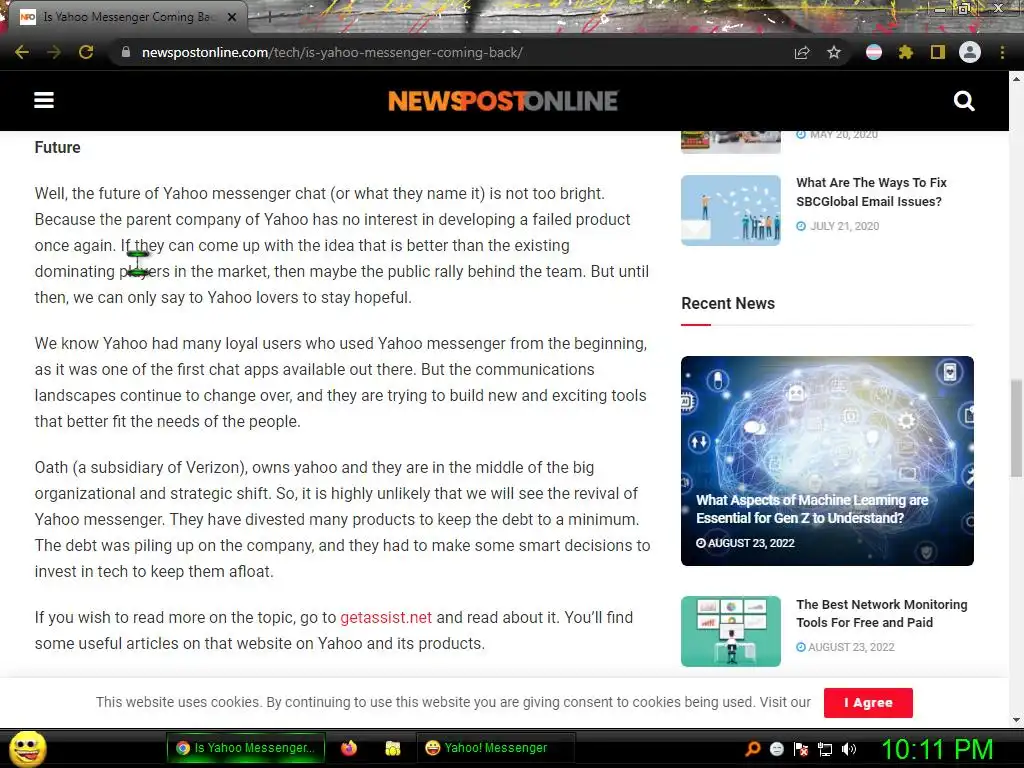Toggle the browser side panel
1024x768 pixels.
938,52
